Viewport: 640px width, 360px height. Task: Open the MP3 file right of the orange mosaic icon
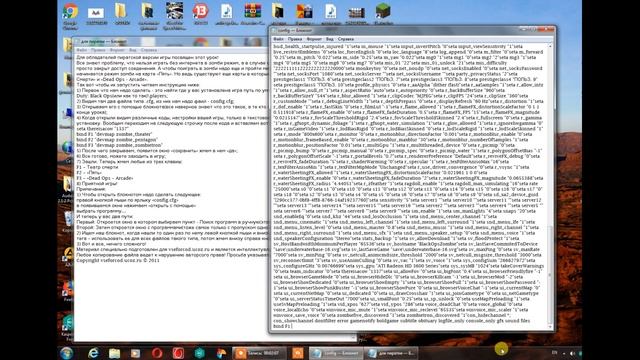(331, 11)
